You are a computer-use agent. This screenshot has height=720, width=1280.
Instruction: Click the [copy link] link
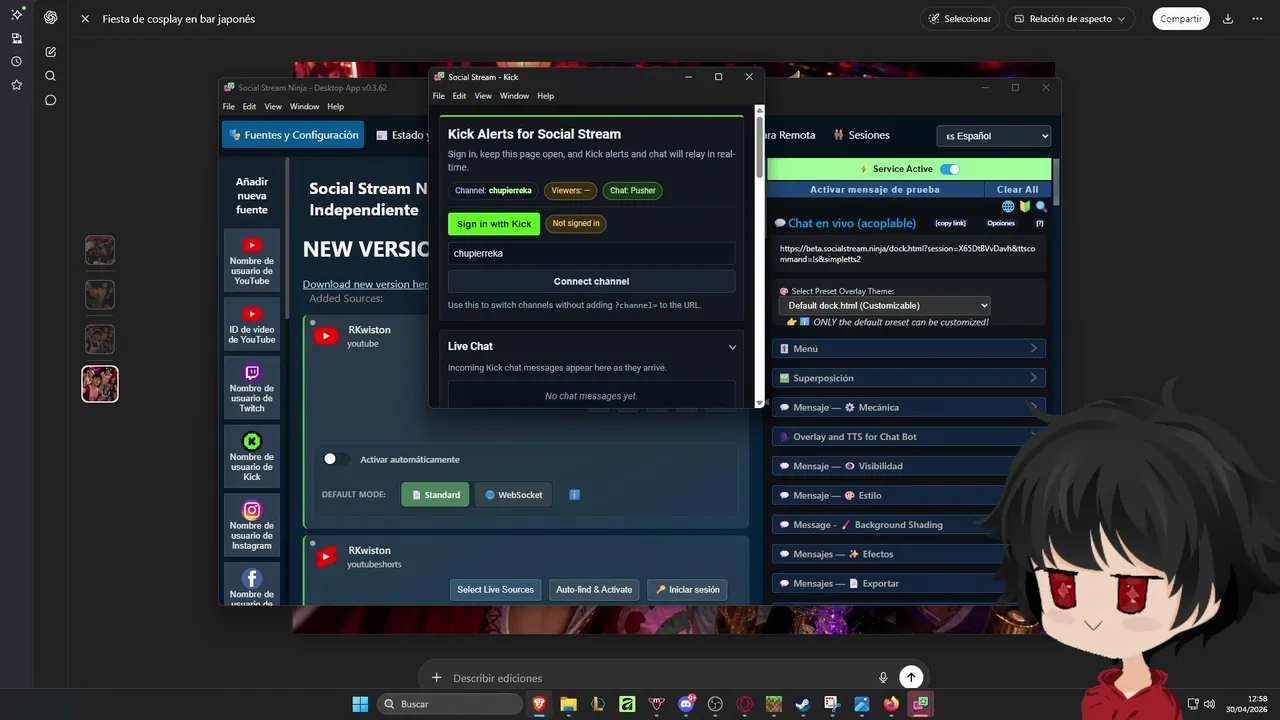(x=950, y=223)
